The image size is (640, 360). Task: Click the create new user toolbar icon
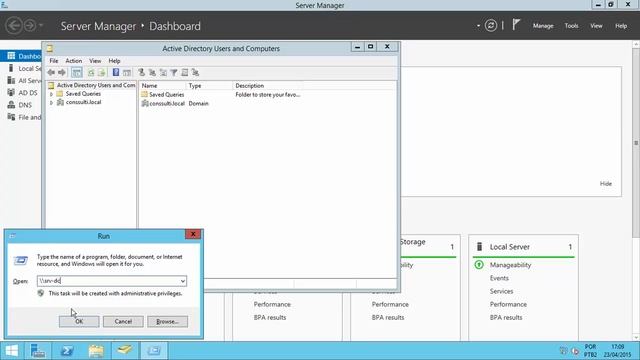pyautogui.click(x=142, y=73)
